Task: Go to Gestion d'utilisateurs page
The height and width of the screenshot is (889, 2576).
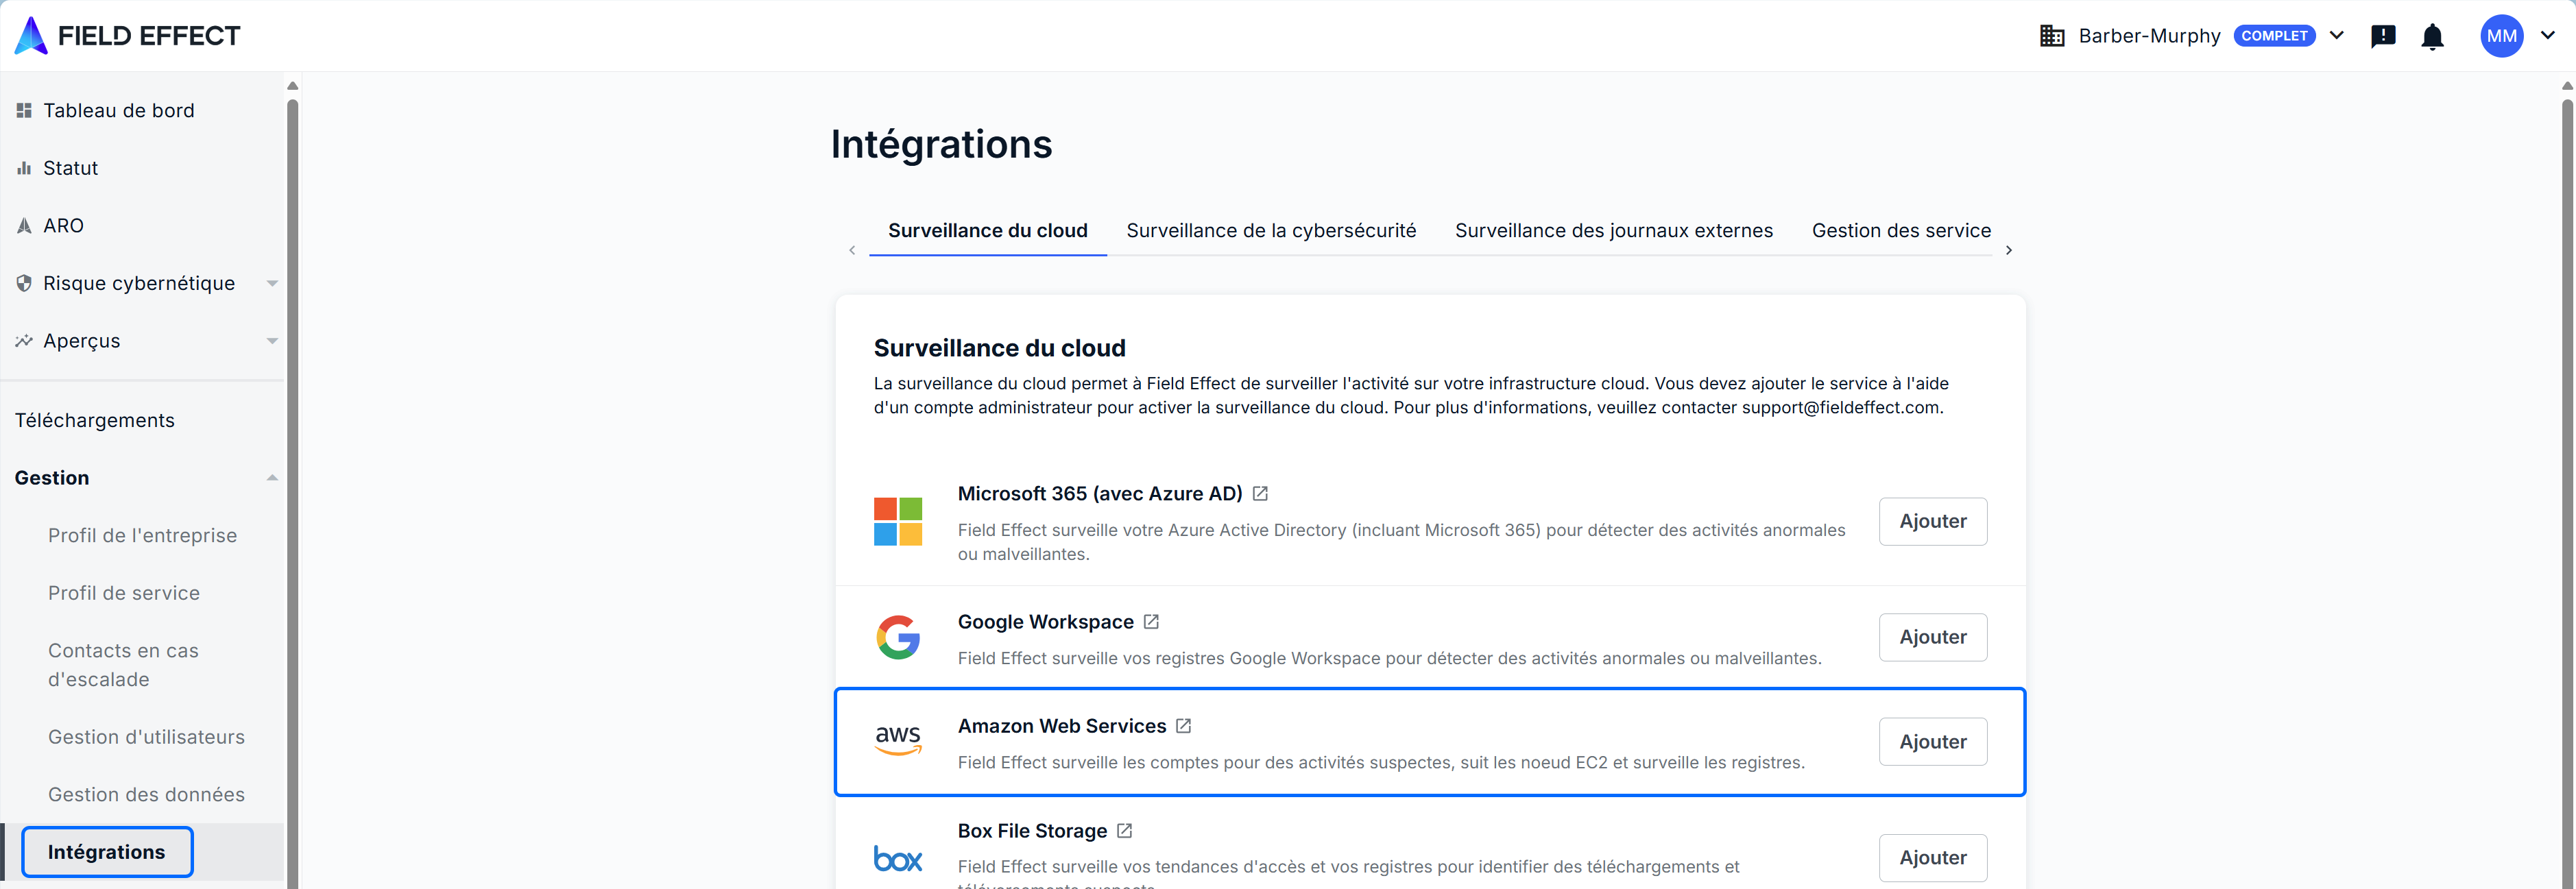Action: pyautogui.click(x=146, y=737)
